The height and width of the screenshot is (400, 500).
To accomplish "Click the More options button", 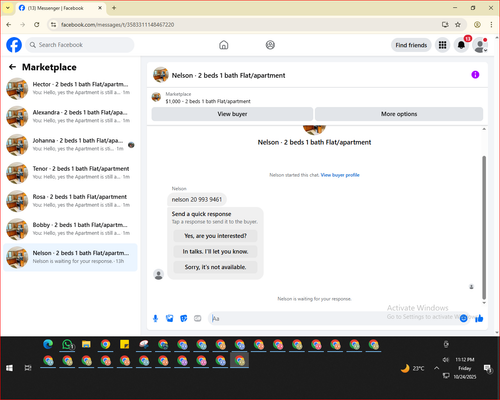I will [399, 114].
